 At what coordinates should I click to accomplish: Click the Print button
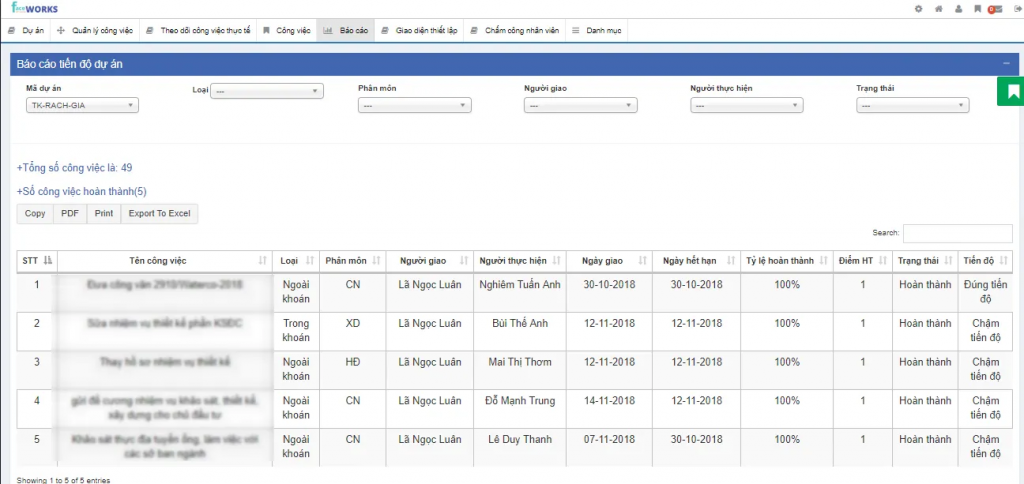(104, 214)
